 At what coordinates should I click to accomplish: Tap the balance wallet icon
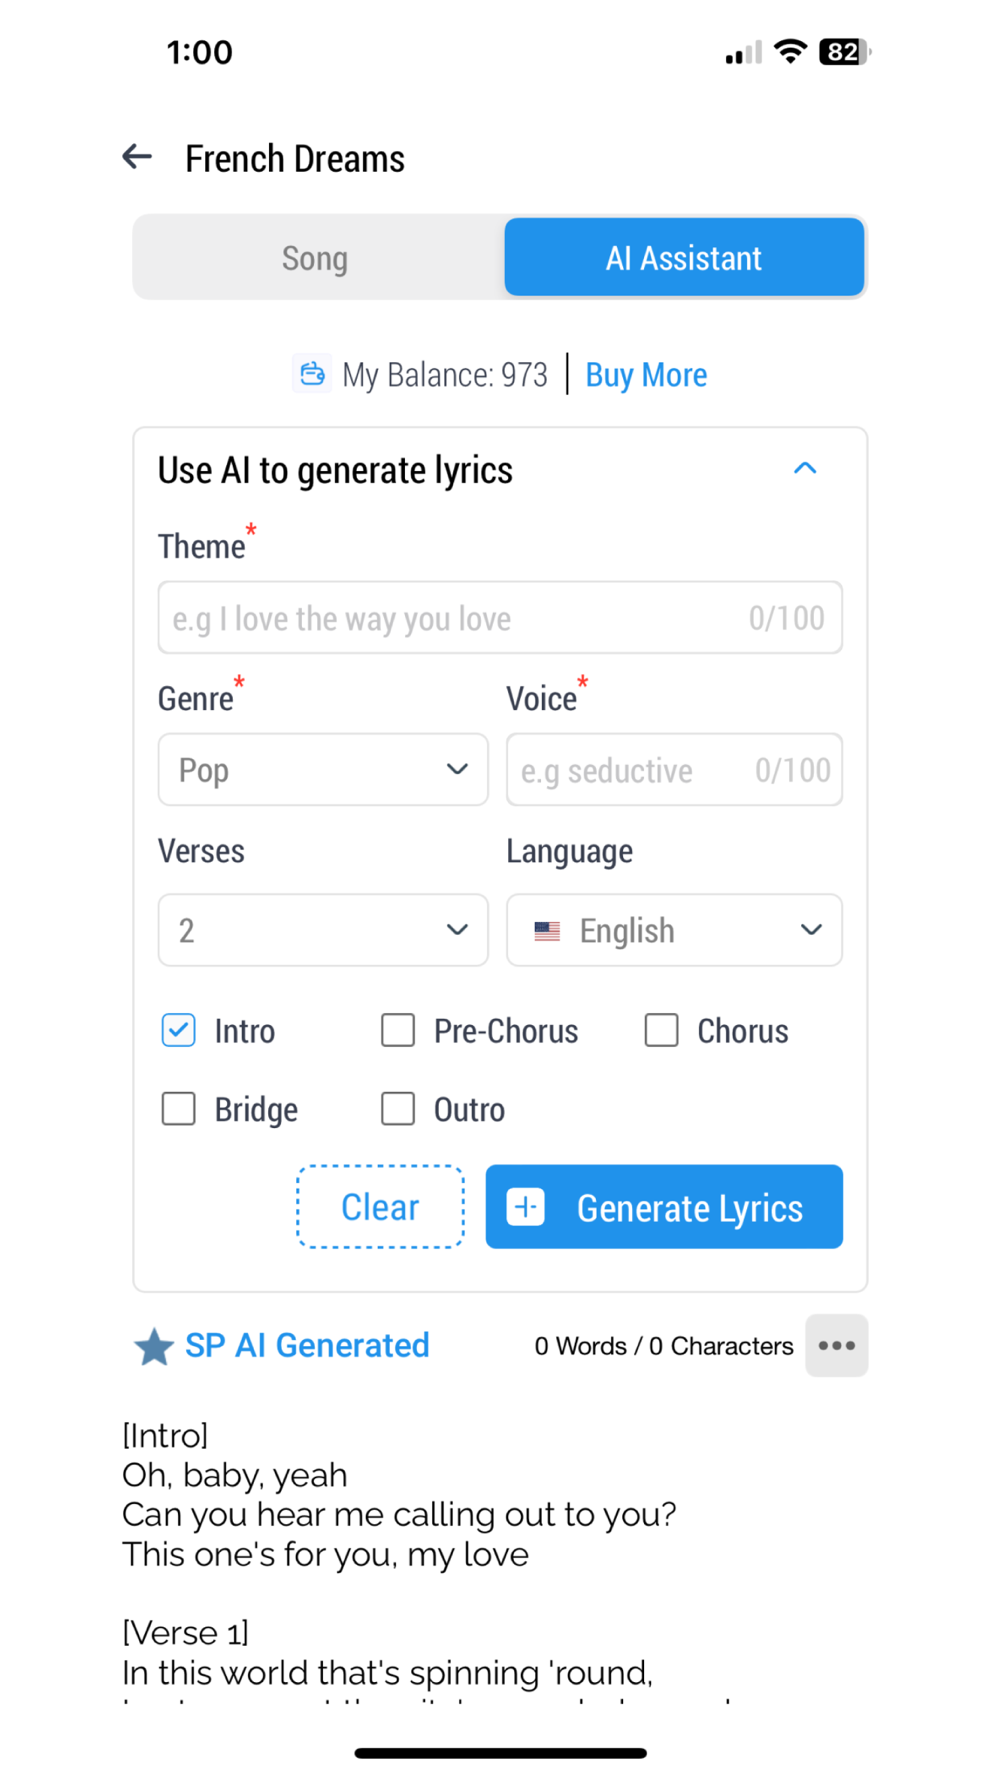point(313,374)
